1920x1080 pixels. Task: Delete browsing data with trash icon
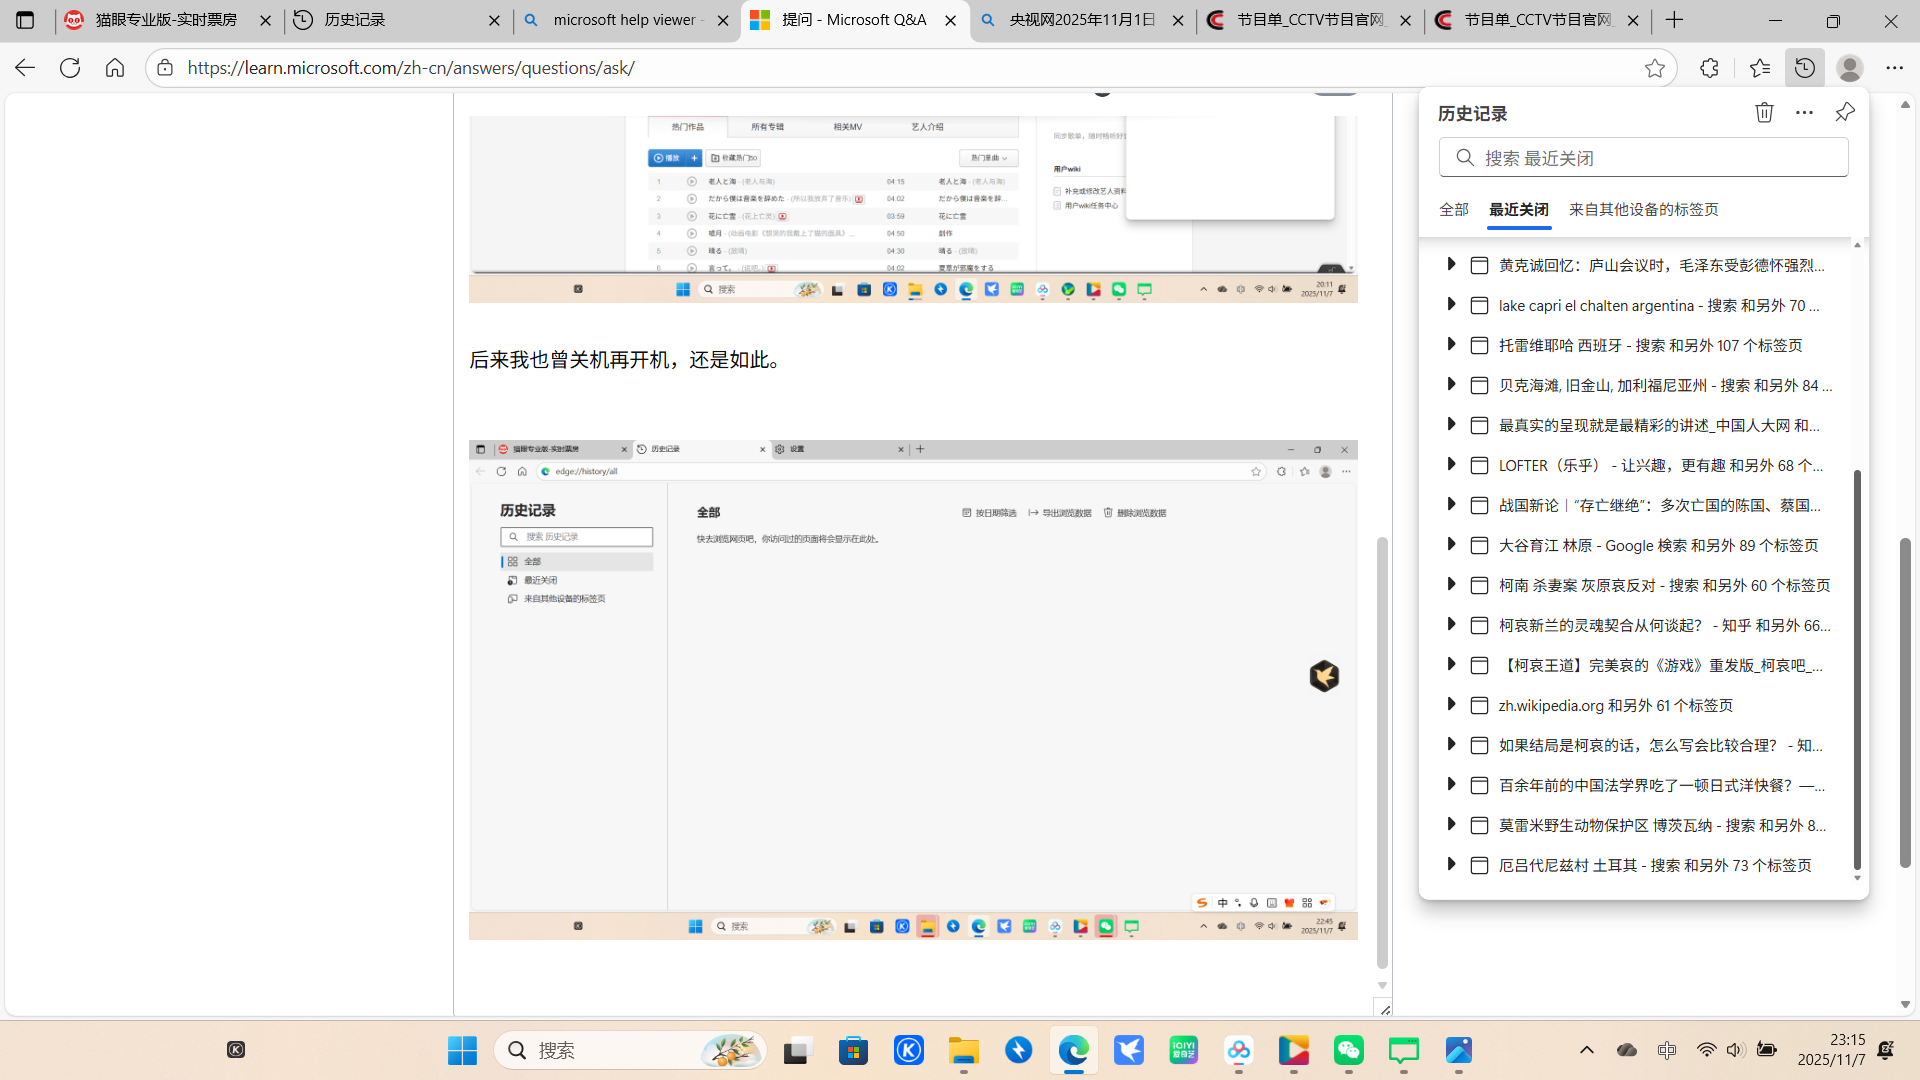[x=1764, y=113]
